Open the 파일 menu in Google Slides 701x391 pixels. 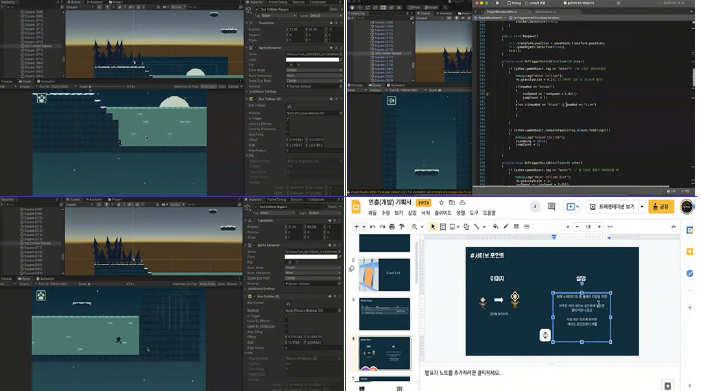coord(372,213)
